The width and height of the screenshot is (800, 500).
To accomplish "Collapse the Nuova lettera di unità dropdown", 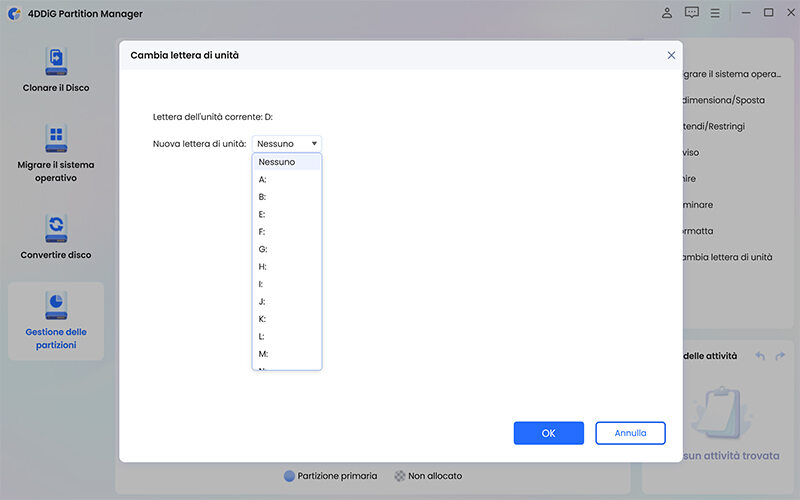I will [x=287, y=143].
